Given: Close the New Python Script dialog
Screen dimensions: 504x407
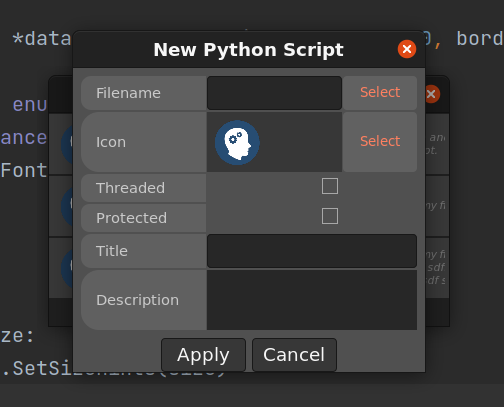Looking at the screenshot, I should click(x=407, y=49).
